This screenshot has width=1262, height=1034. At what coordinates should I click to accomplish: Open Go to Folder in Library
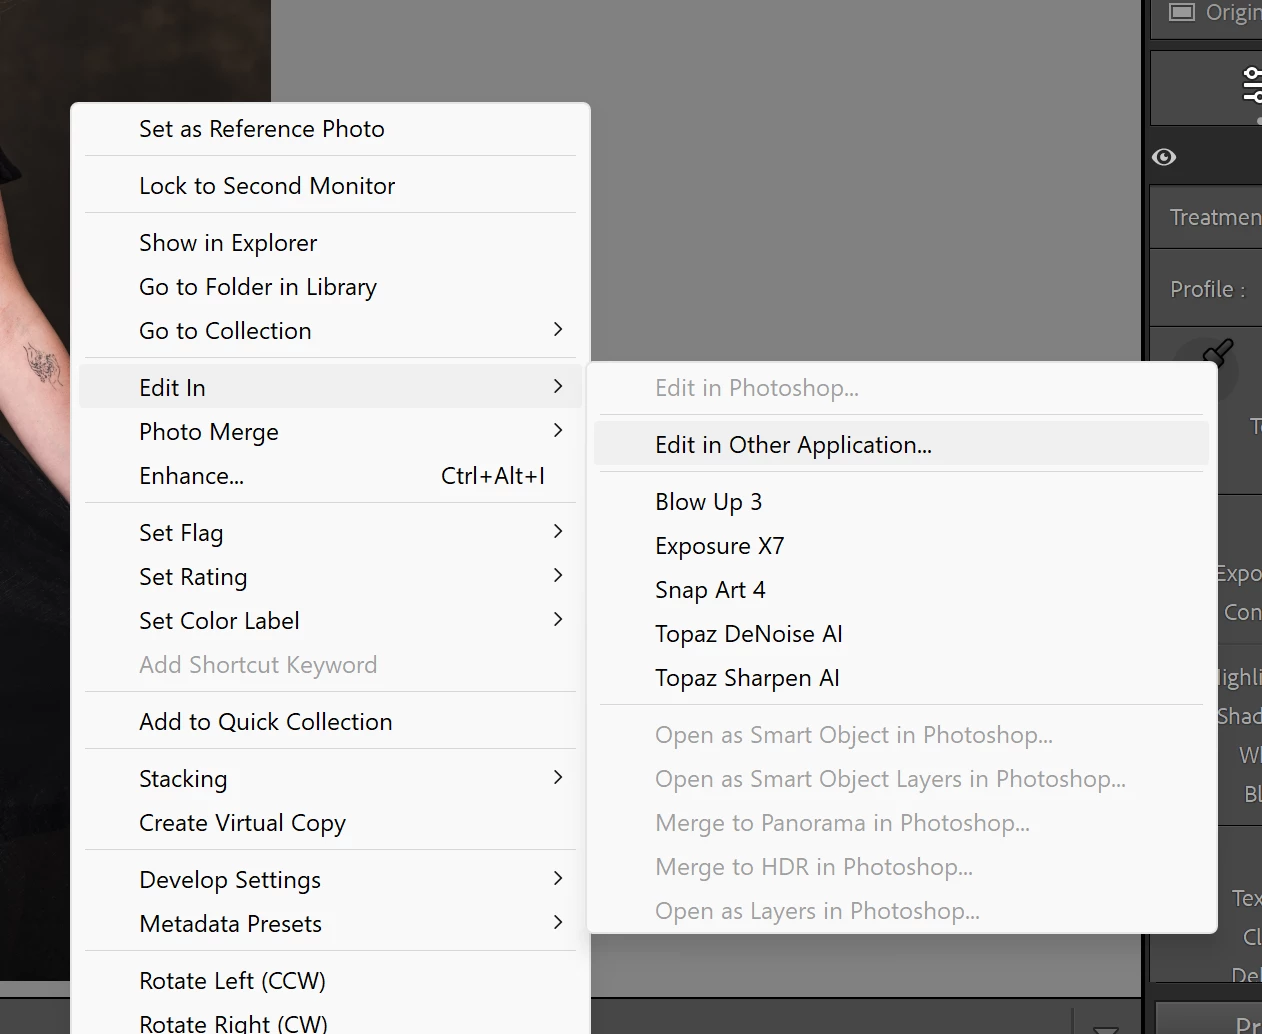coord(330,287)
